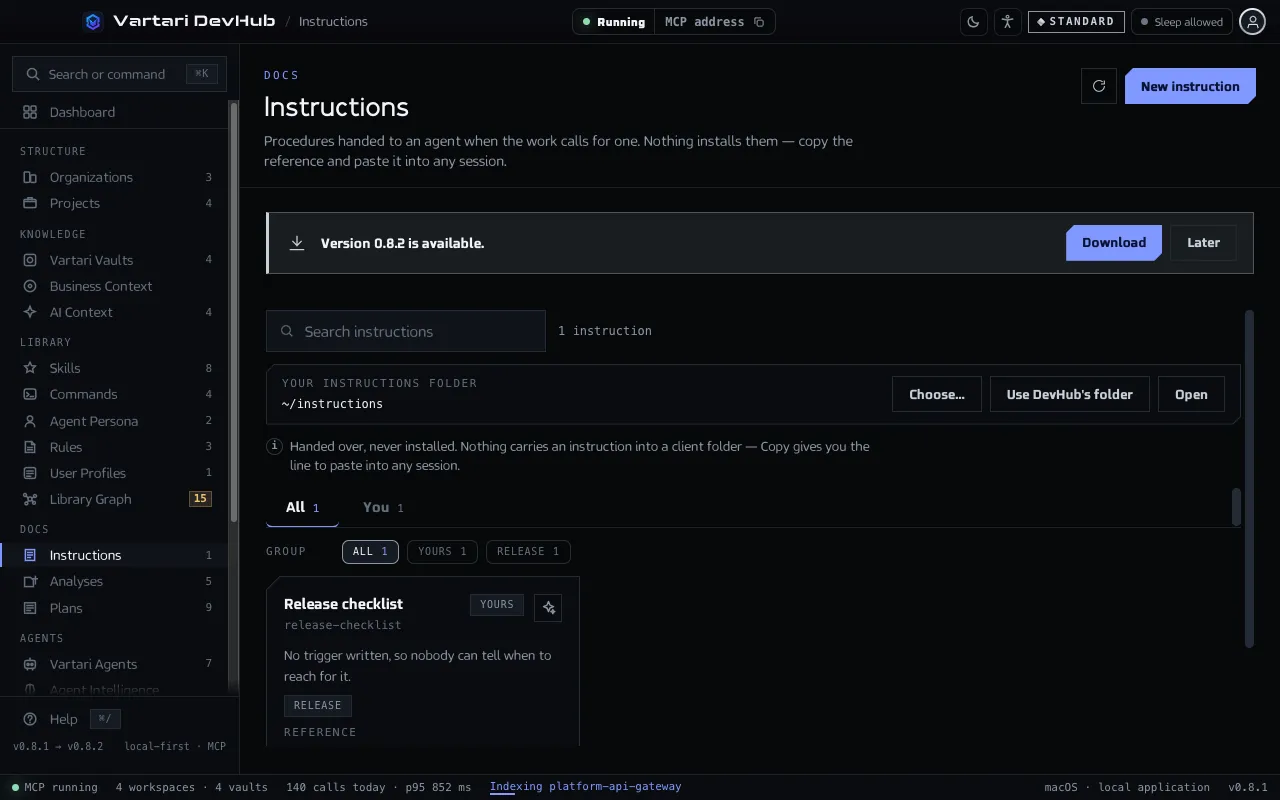The image size is (1280, 800).
Task: Filter group by YOURS chip
Action: (x=442, y=552)
